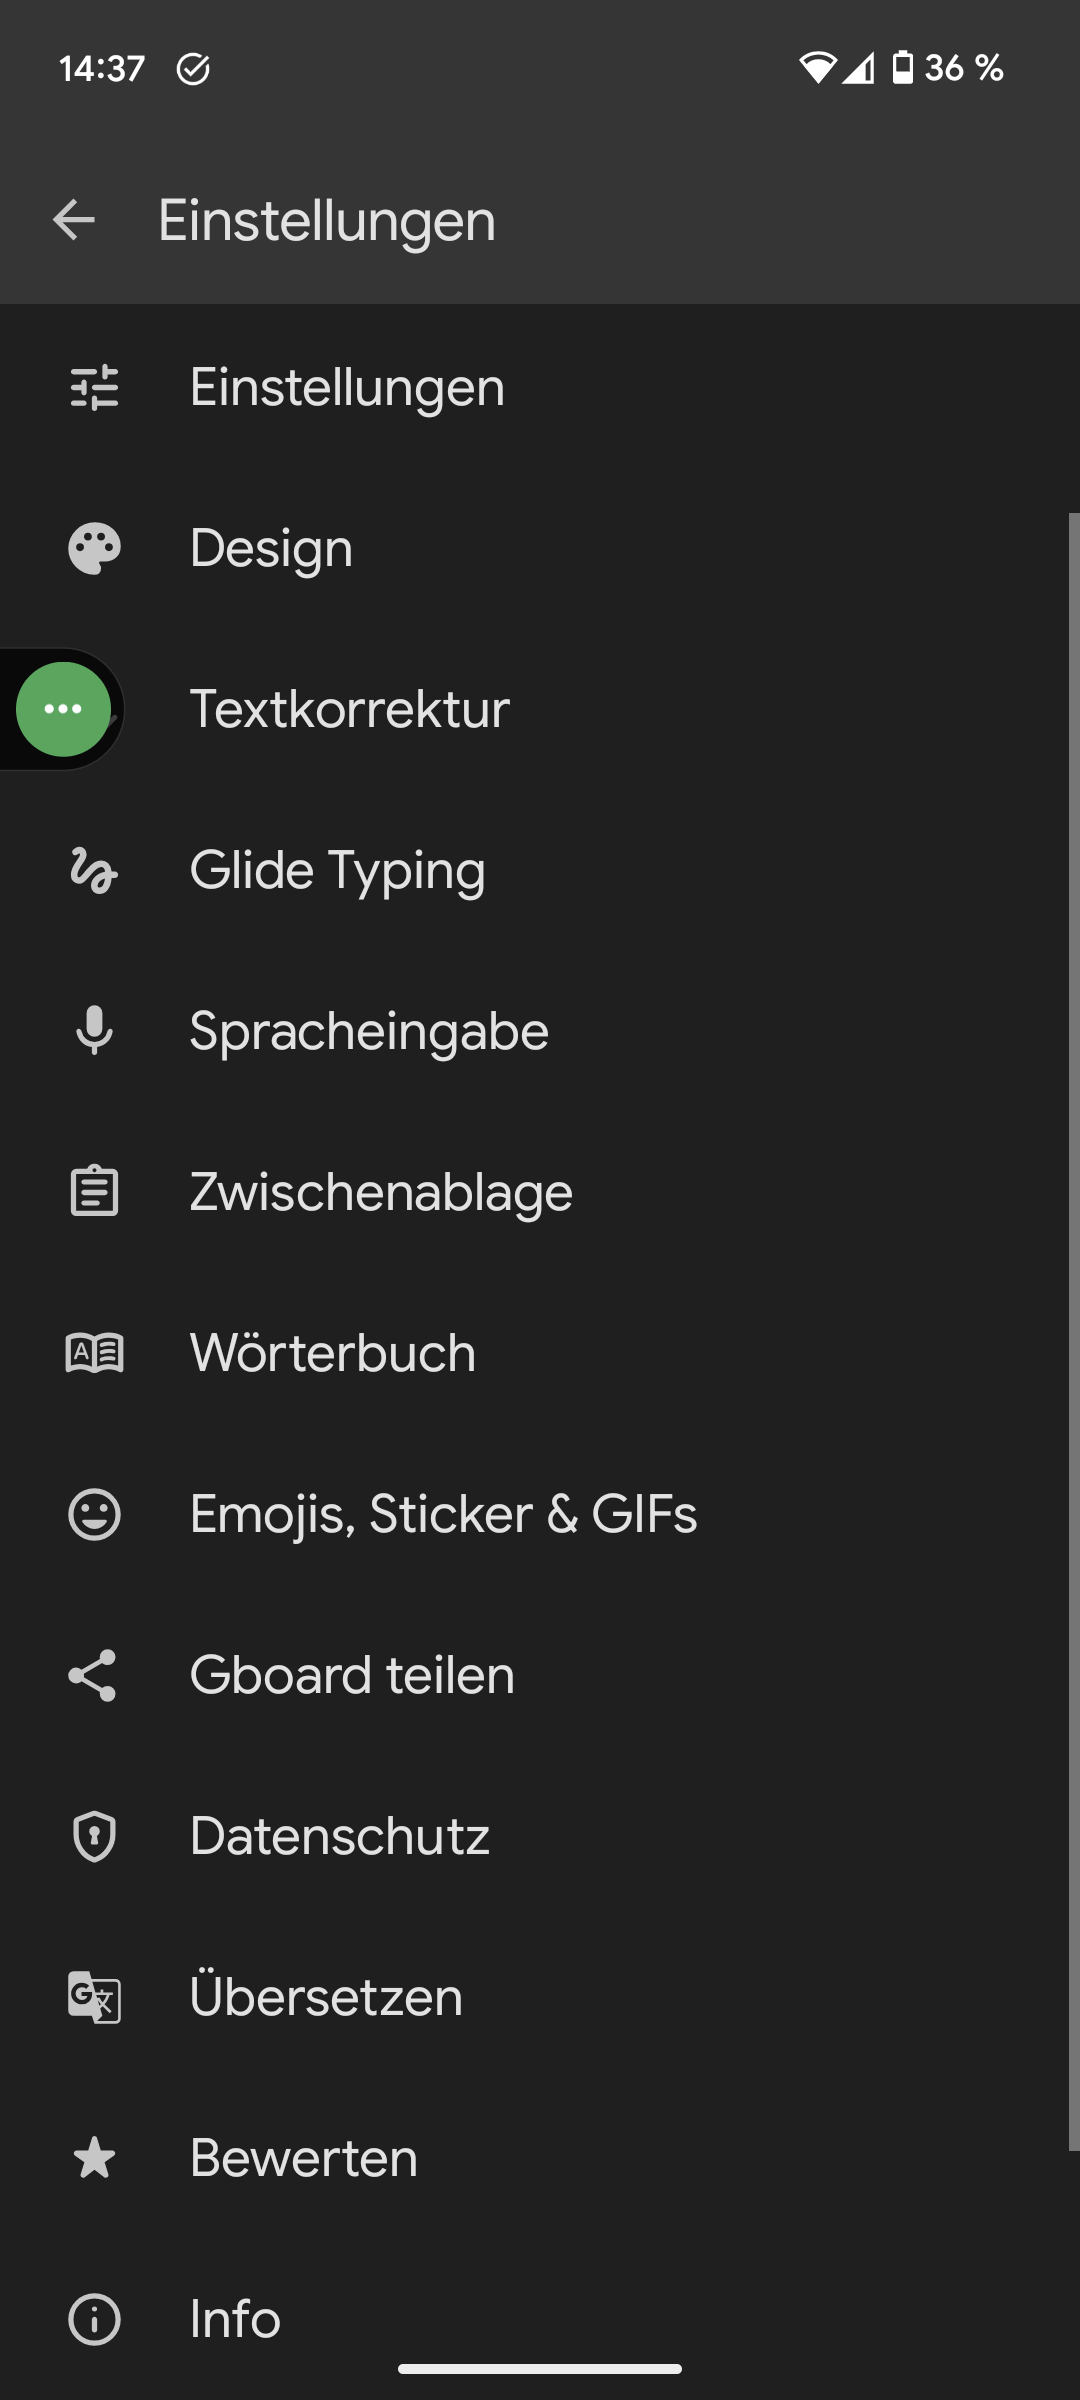Tap the smiley emoji icon
The image size is (1080, 2400).
click(x=94, y=1514)
